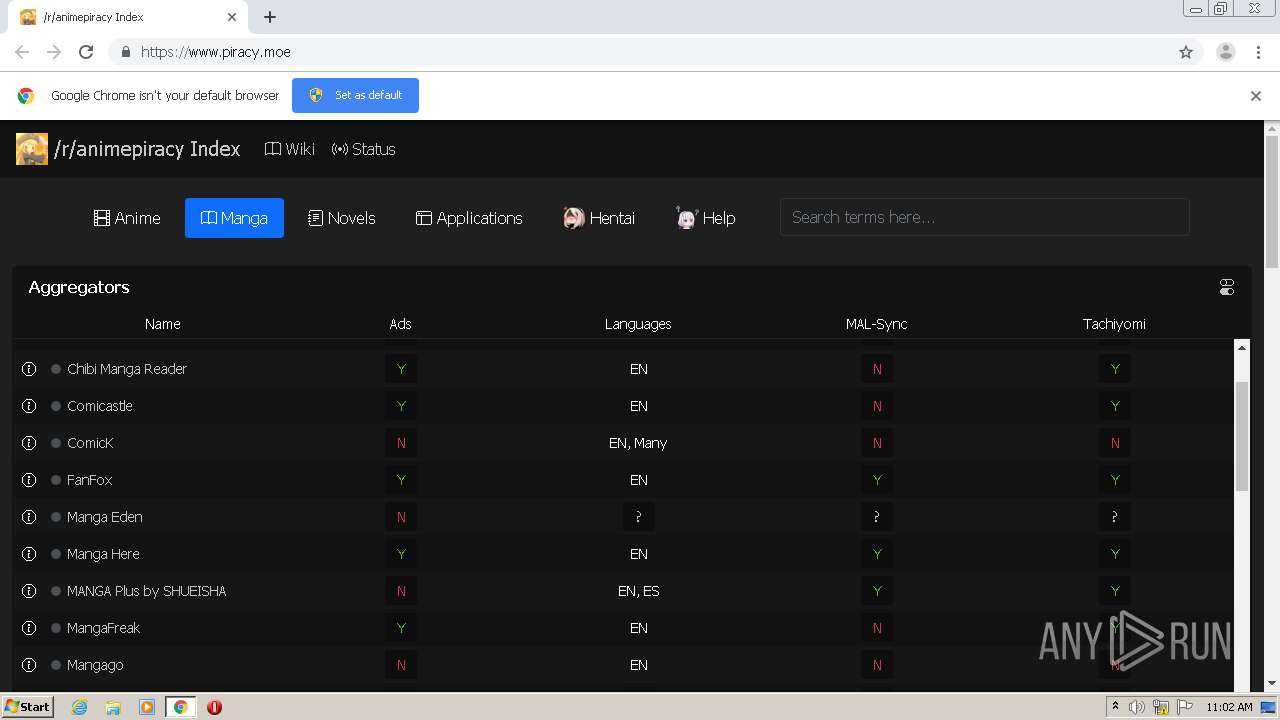Open FanFox entry
The height and width of the screenshot is (720, 1280).
pyautogui.click(x=89, y=480)
